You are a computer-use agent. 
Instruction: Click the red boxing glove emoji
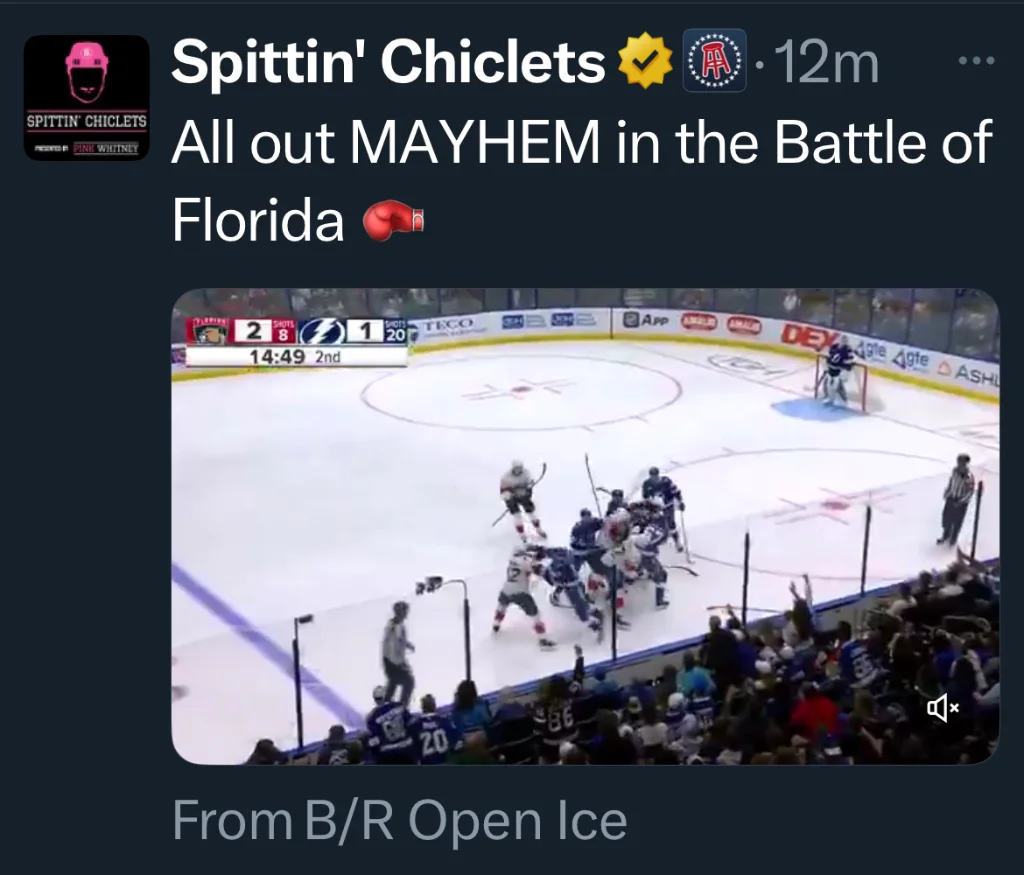pos(393,219)
